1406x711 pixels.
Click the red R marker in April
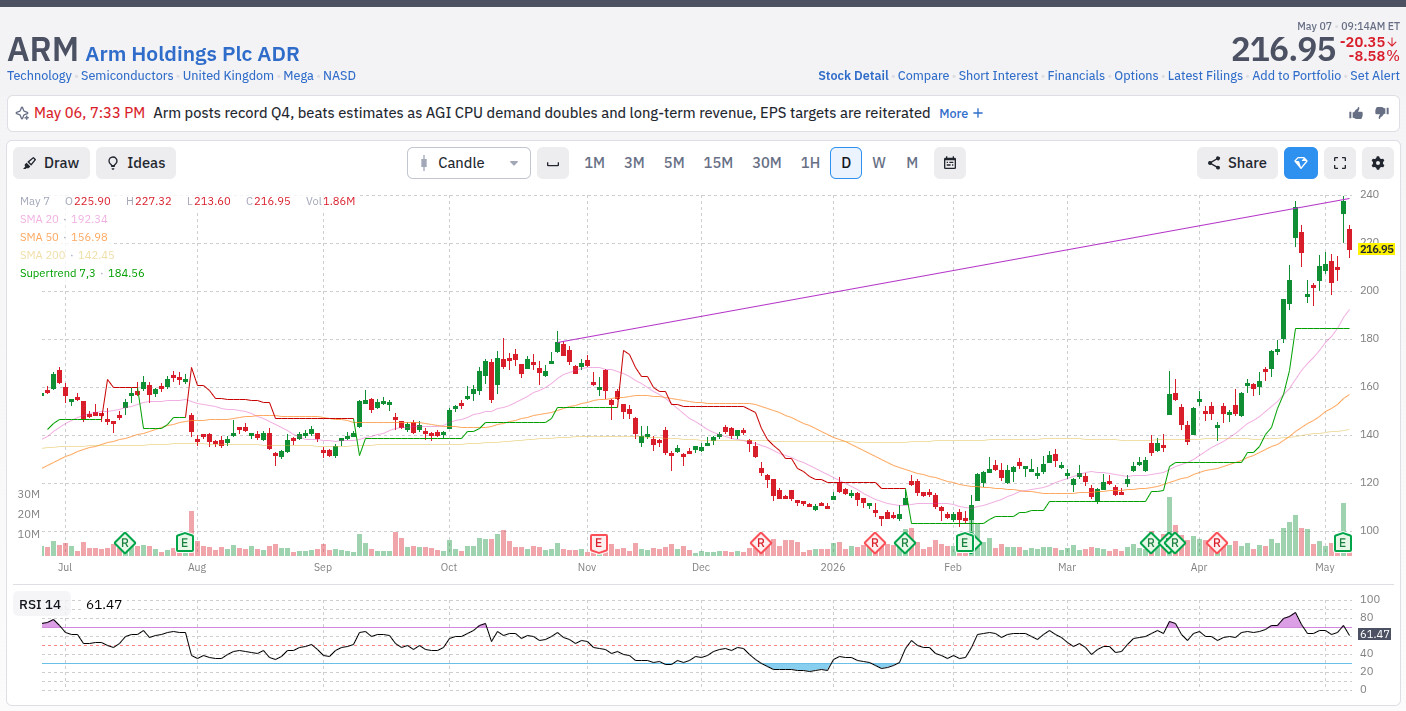pyautogui.click(x=1217, y=543)
